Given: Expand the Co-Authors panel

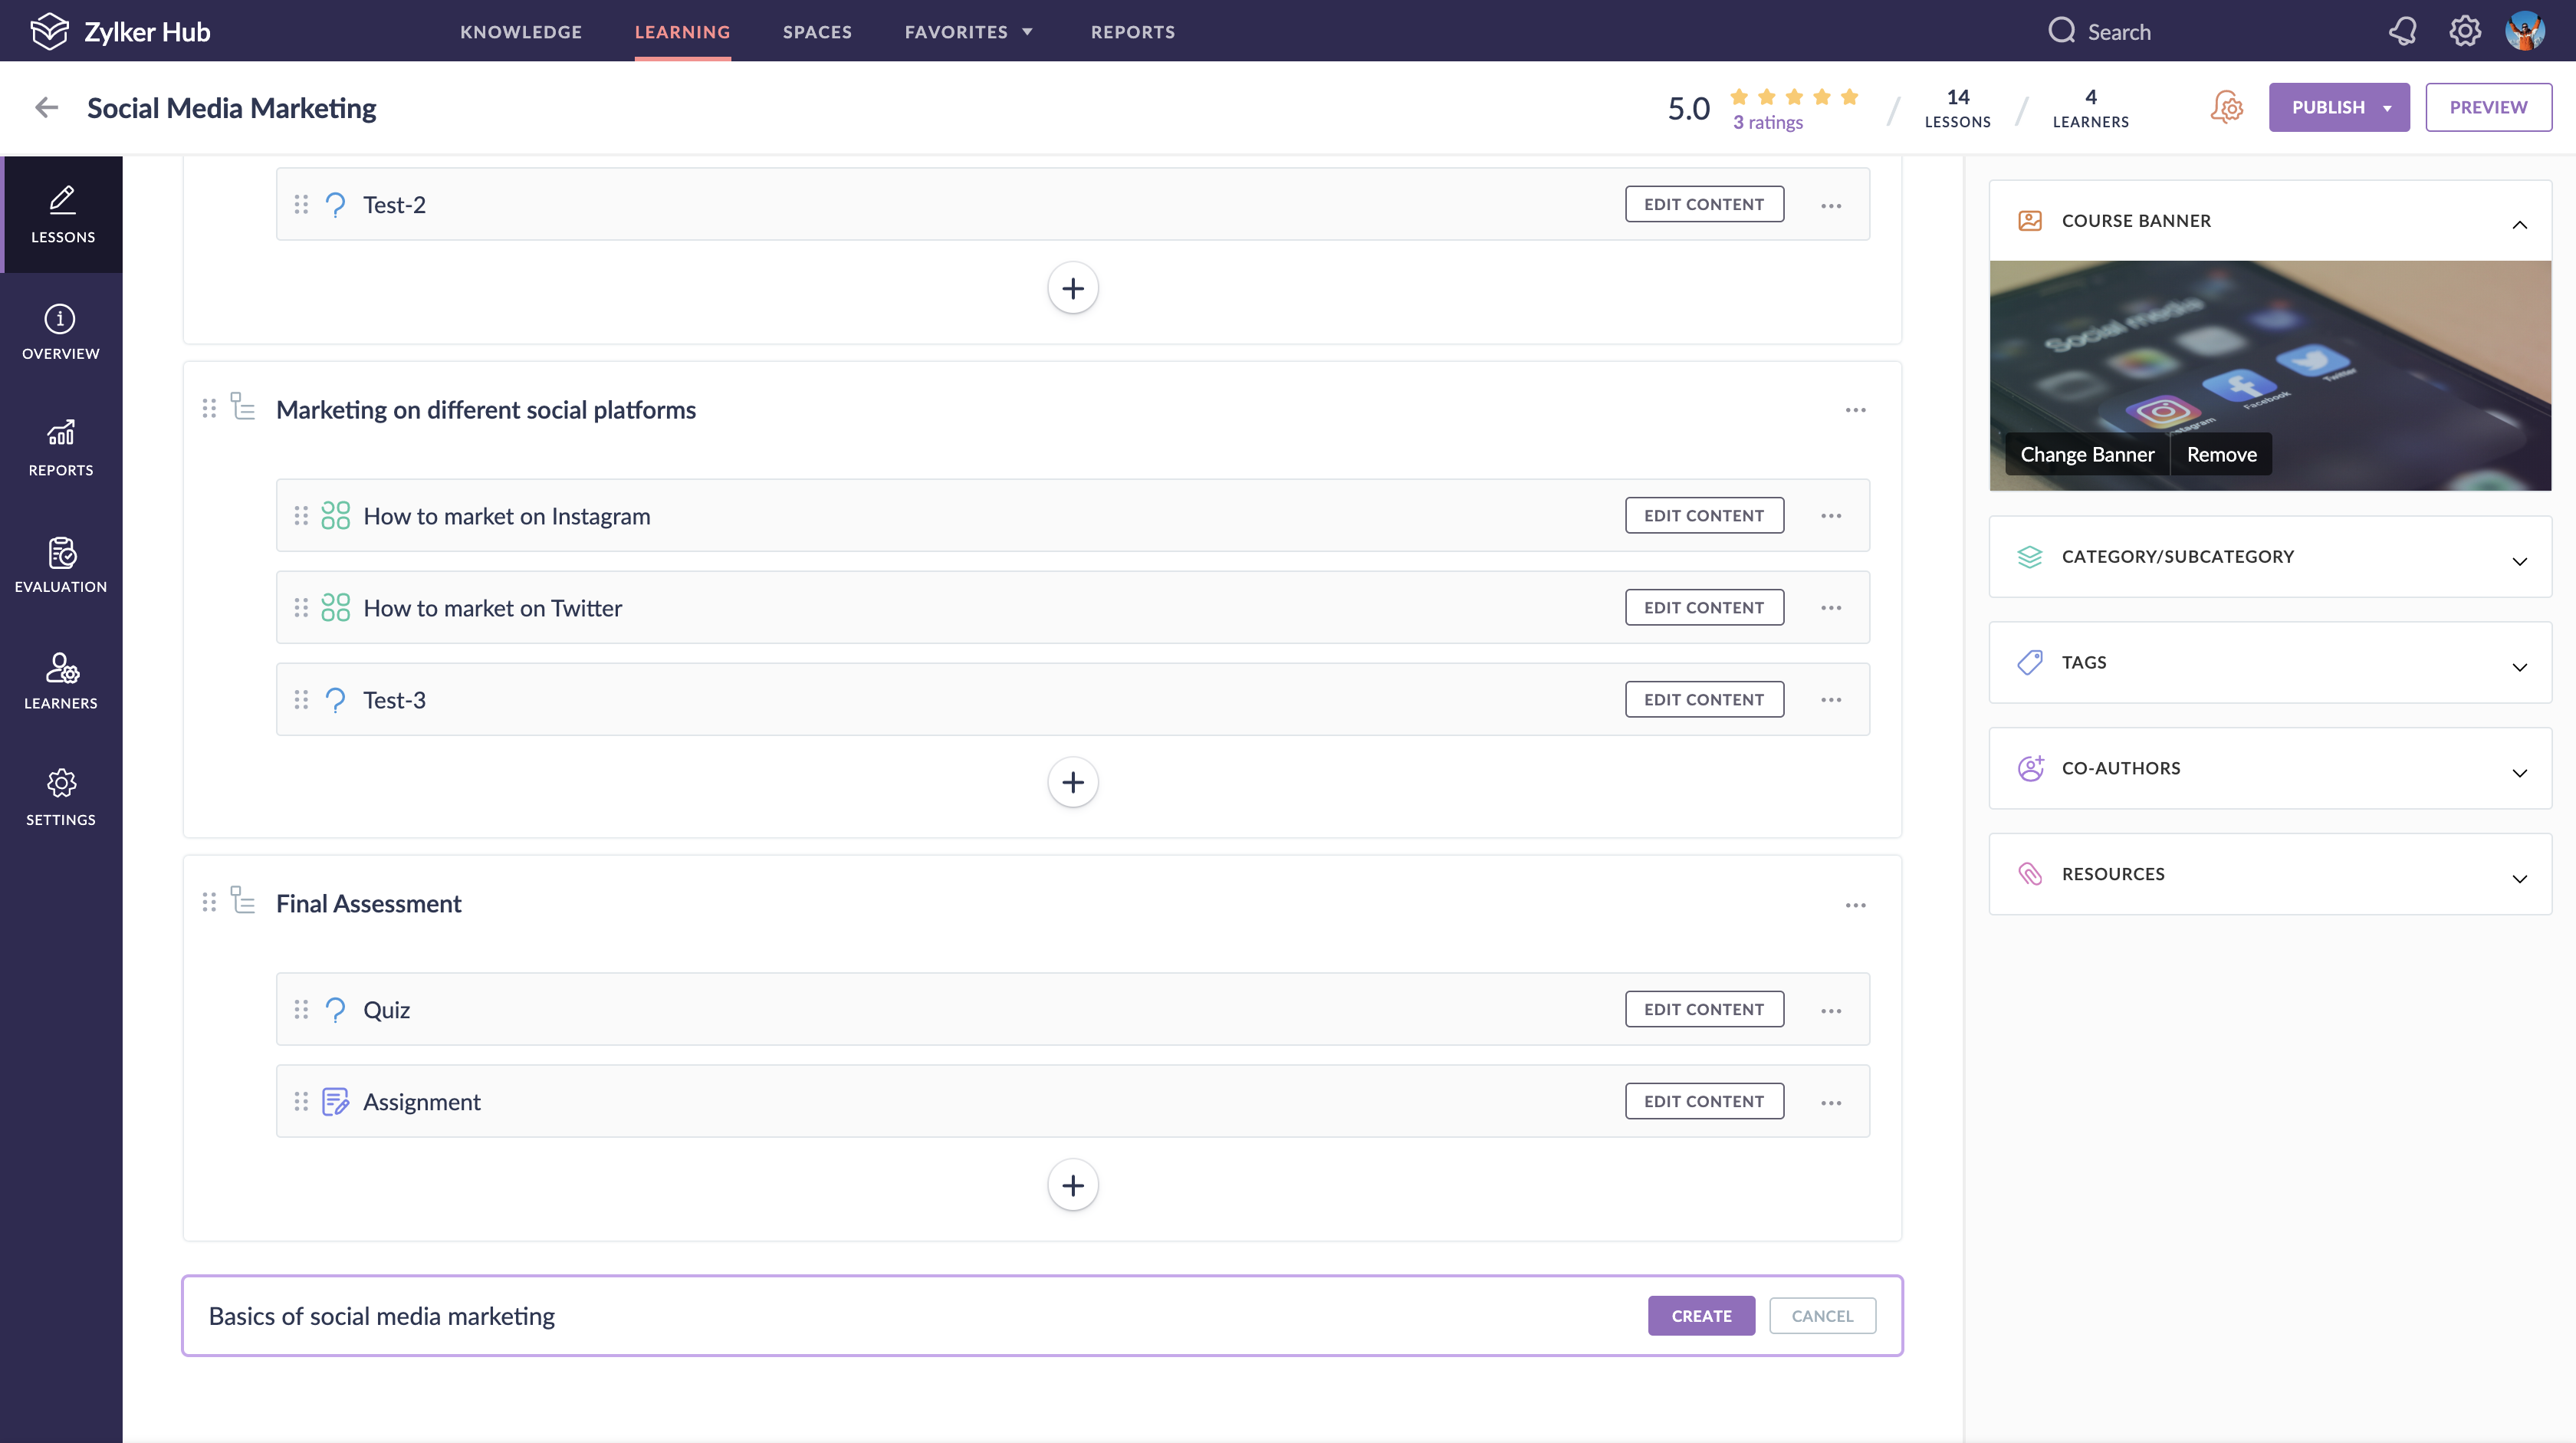Looking at the screenshot, I should (2519, 771).
